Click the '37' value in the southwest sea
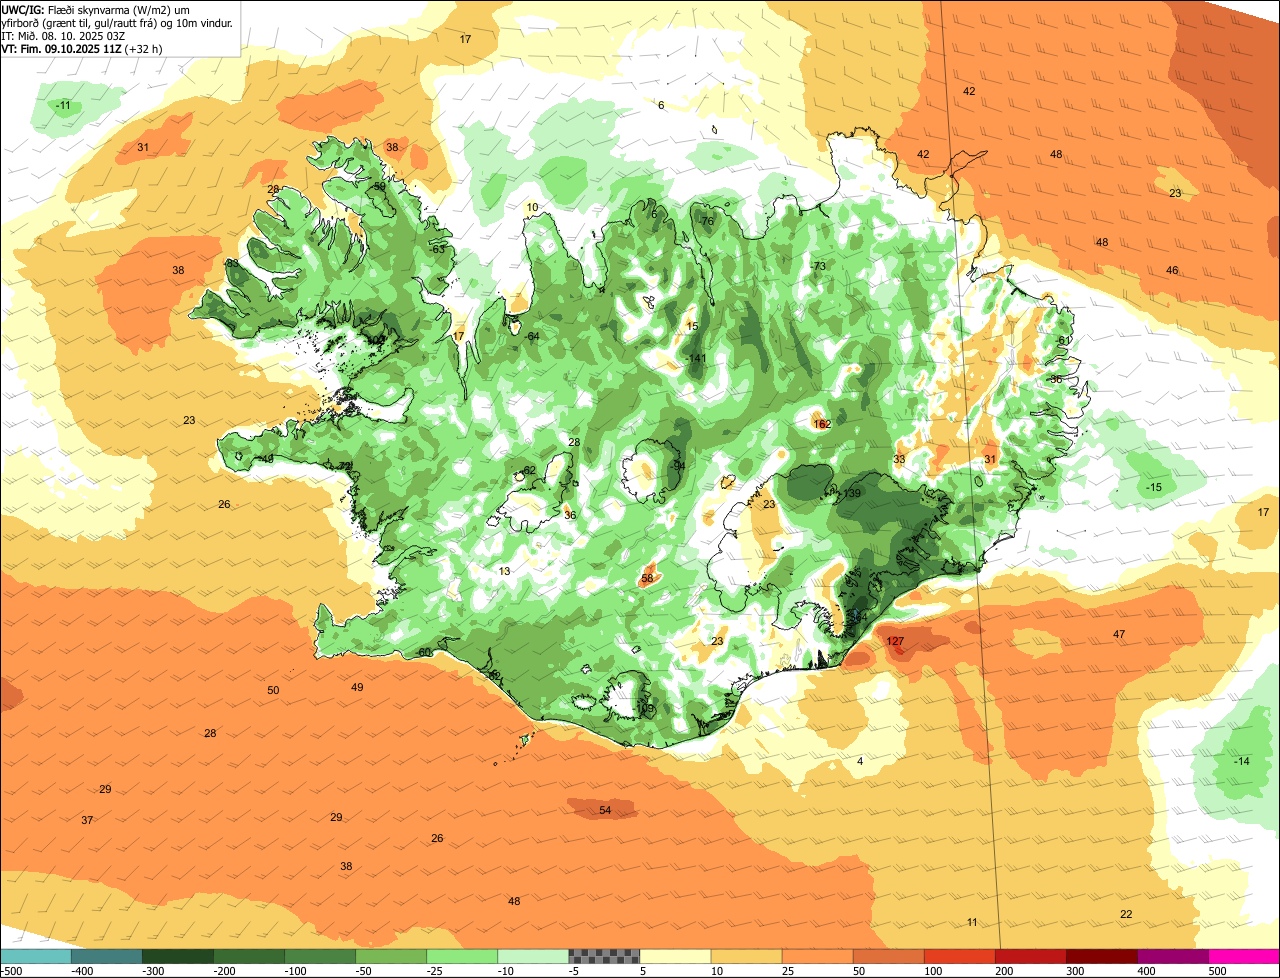 point(87,820)
